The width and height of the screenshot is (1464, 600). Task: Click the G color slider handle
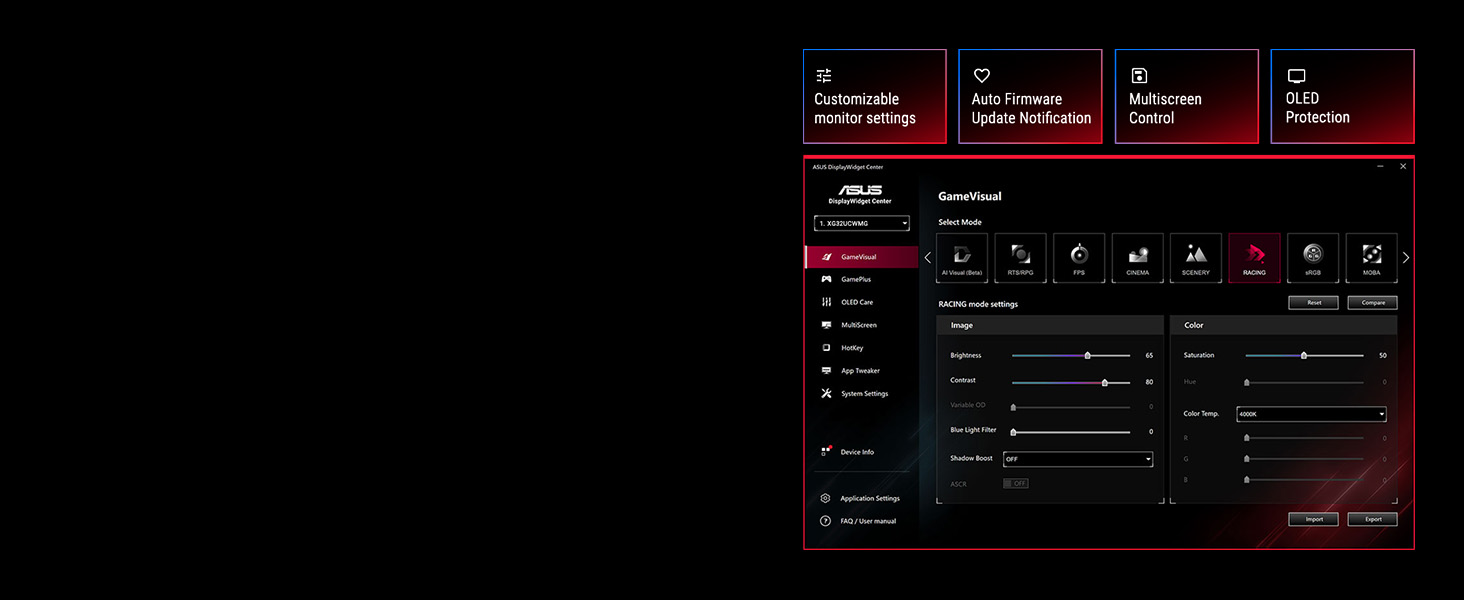point(1246,459)
